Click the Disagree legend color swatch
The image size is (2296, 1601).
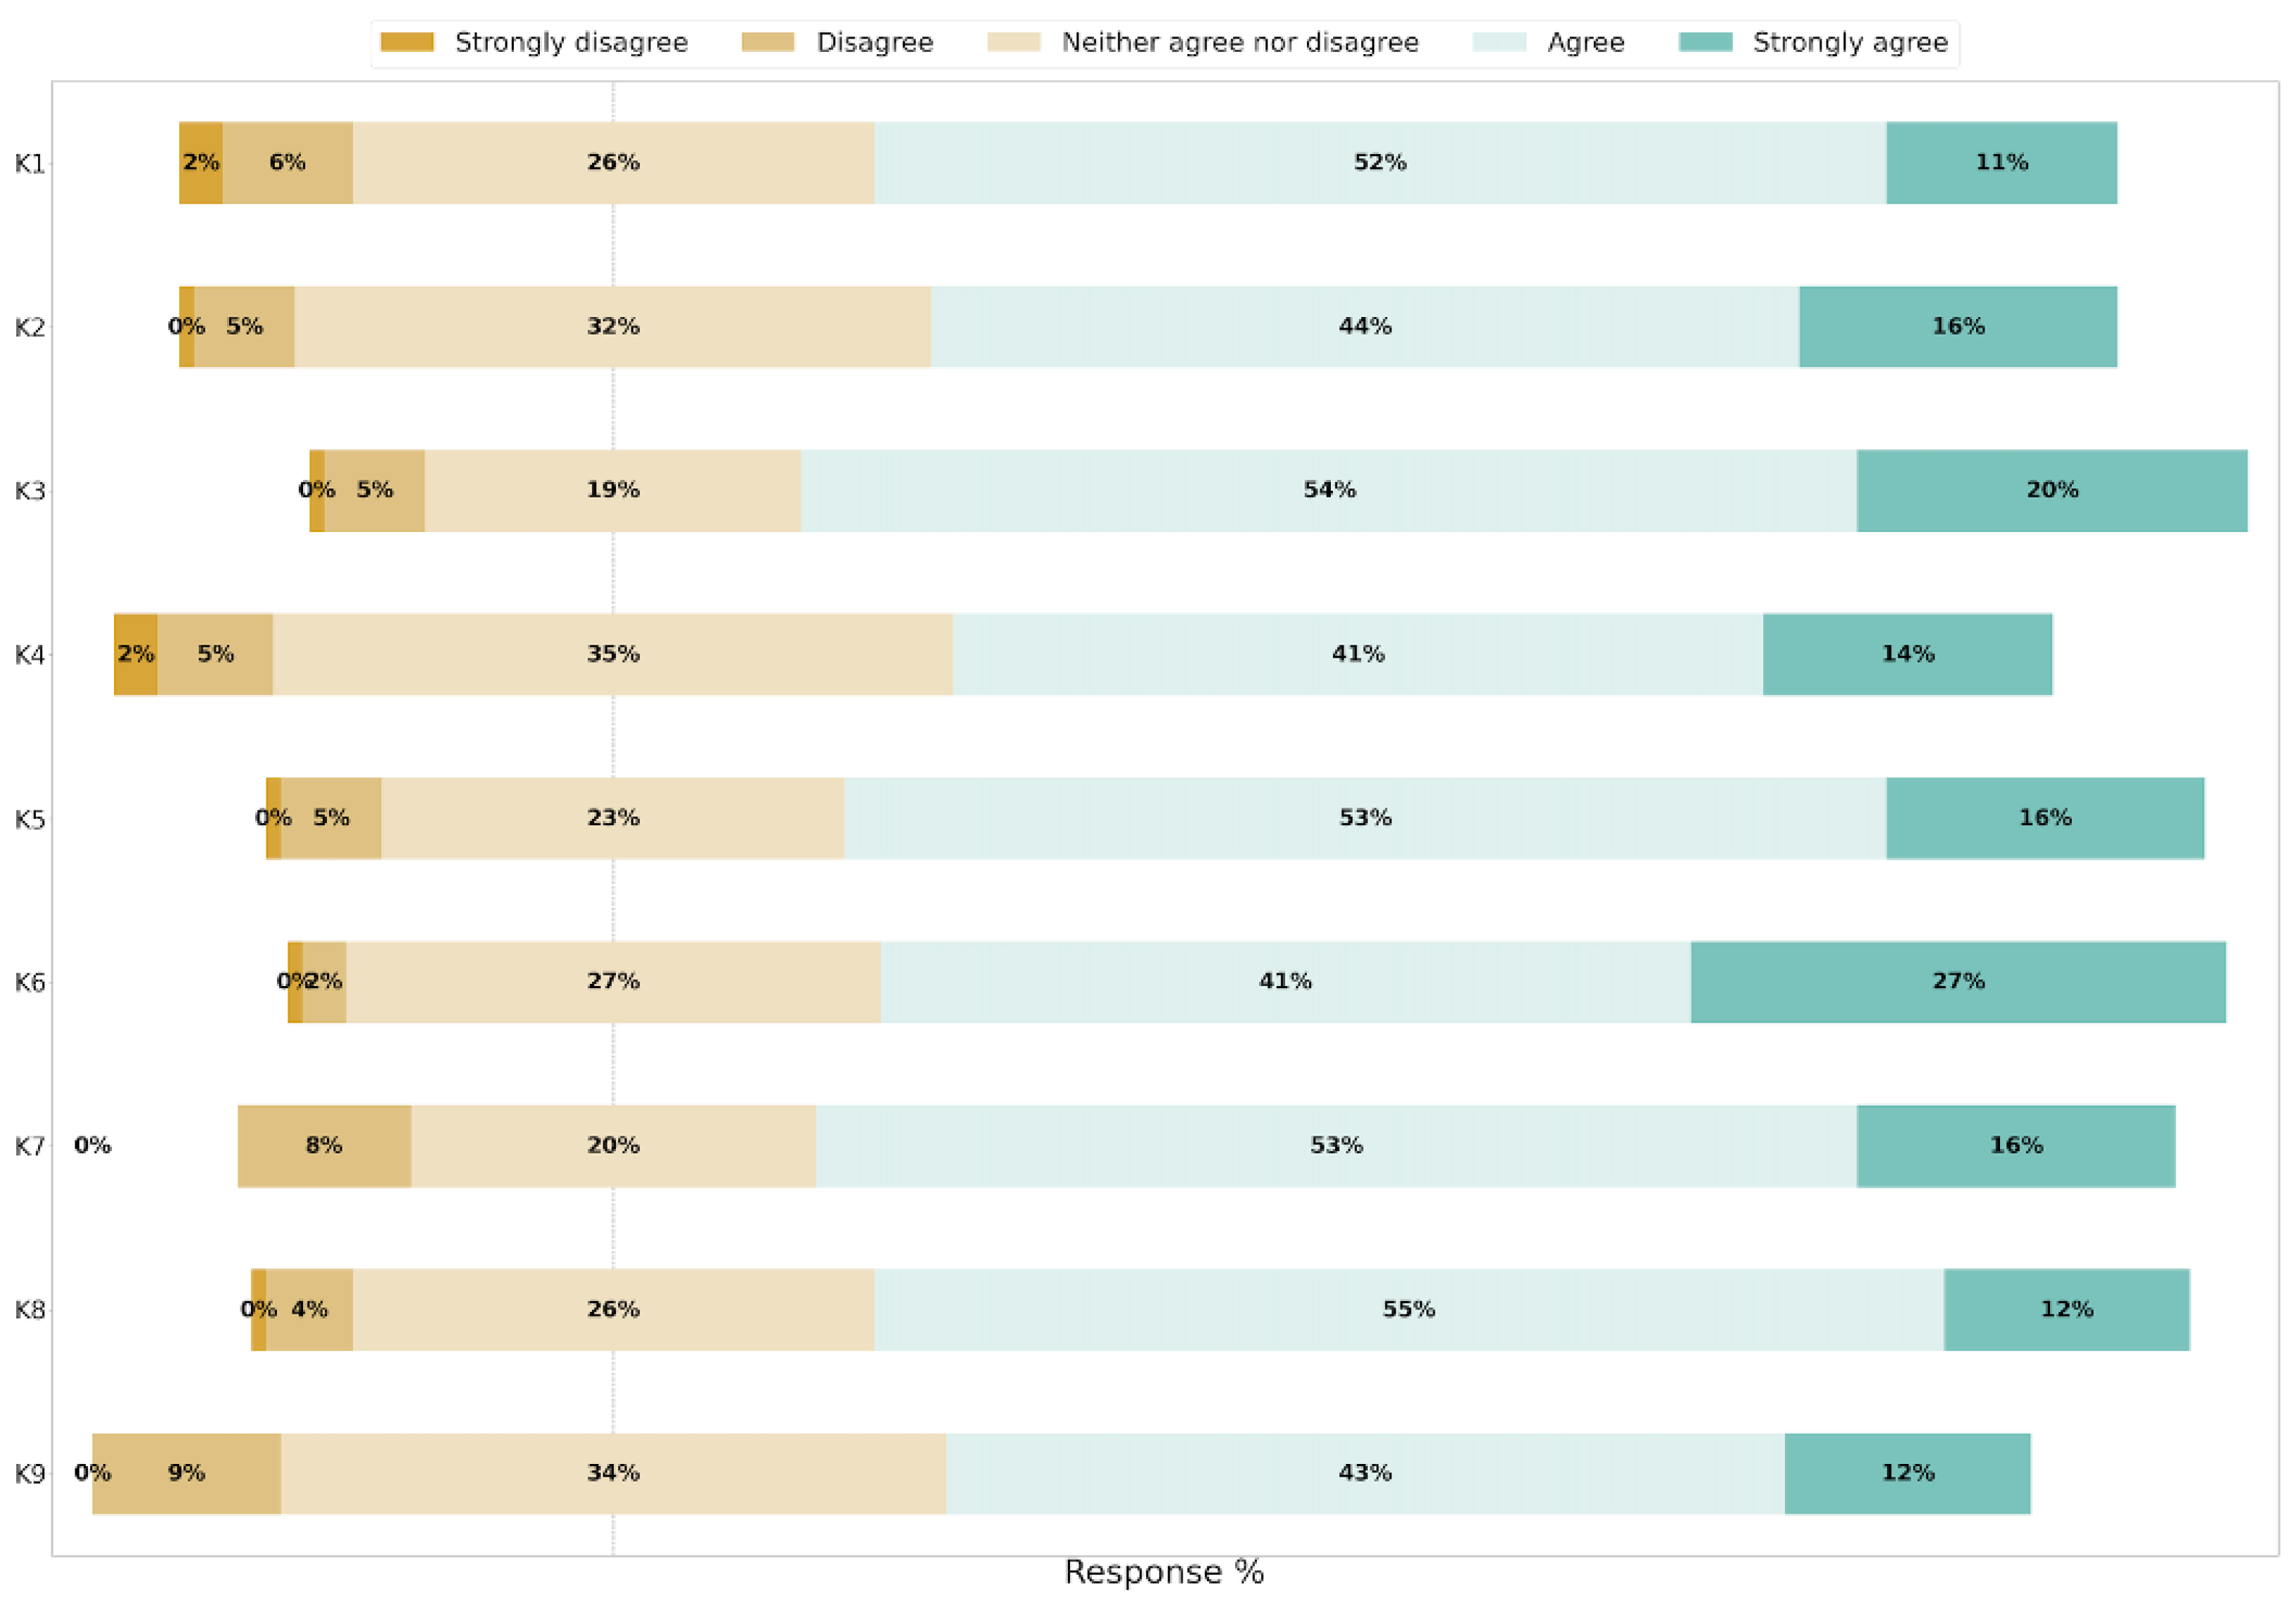[x=767, y=42]
